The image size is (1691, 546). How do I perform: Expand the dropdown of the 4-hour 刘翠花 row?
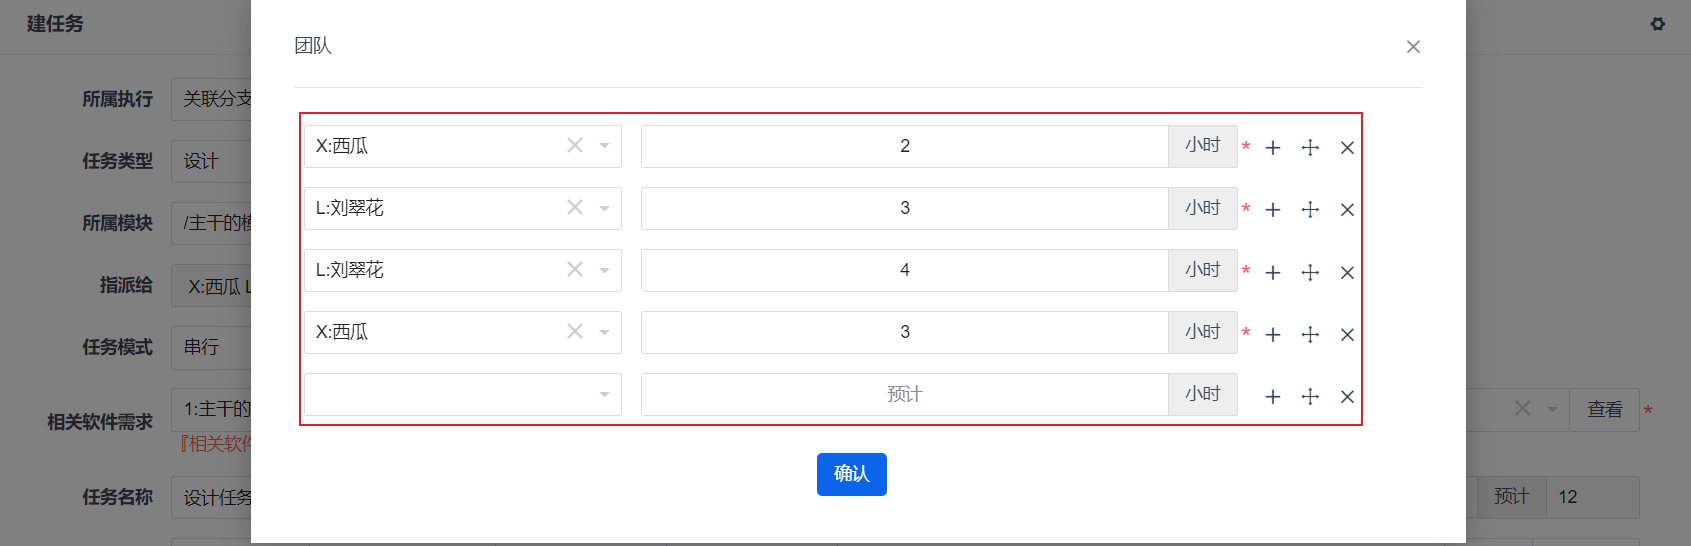(x=604, y=270)
